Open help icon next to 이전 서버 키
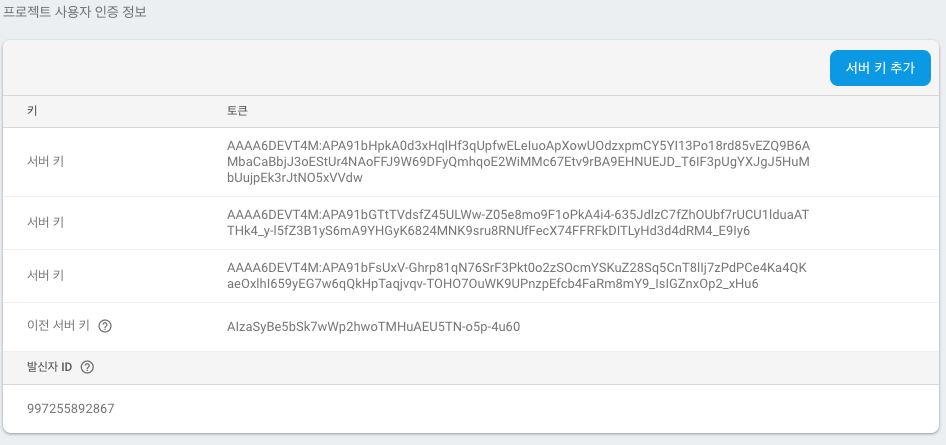The image size is (946, 445). (105, 326)
